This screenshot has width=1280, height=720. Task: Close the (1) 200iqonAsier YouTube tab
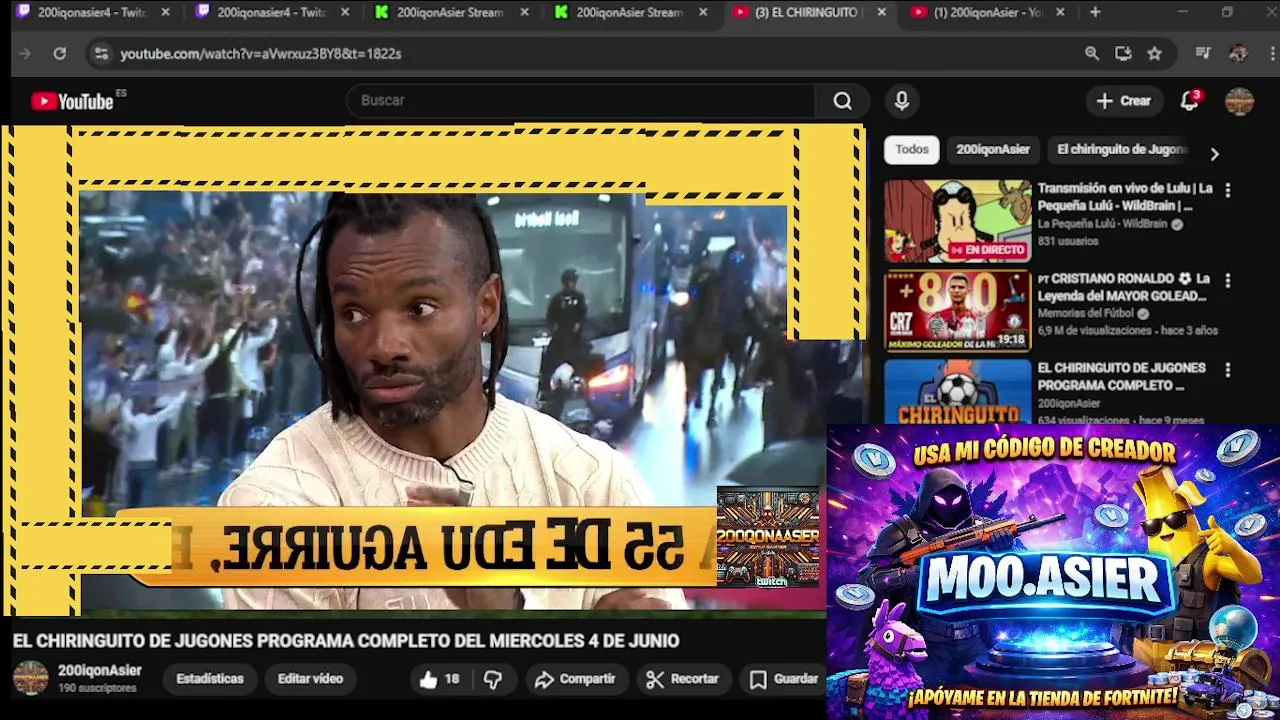tap(1060, 12)
